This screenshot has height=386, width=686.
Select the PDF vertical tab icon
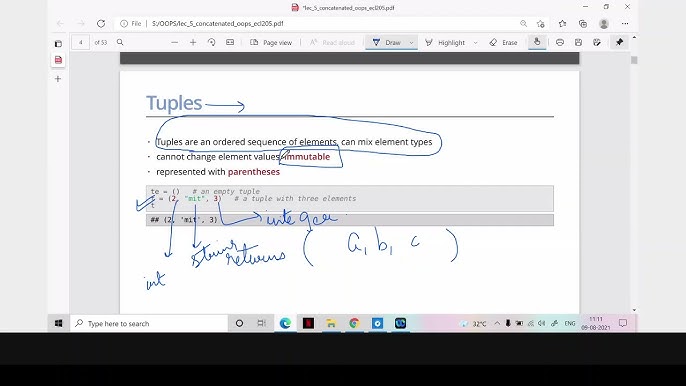click(x=58, y=60)
